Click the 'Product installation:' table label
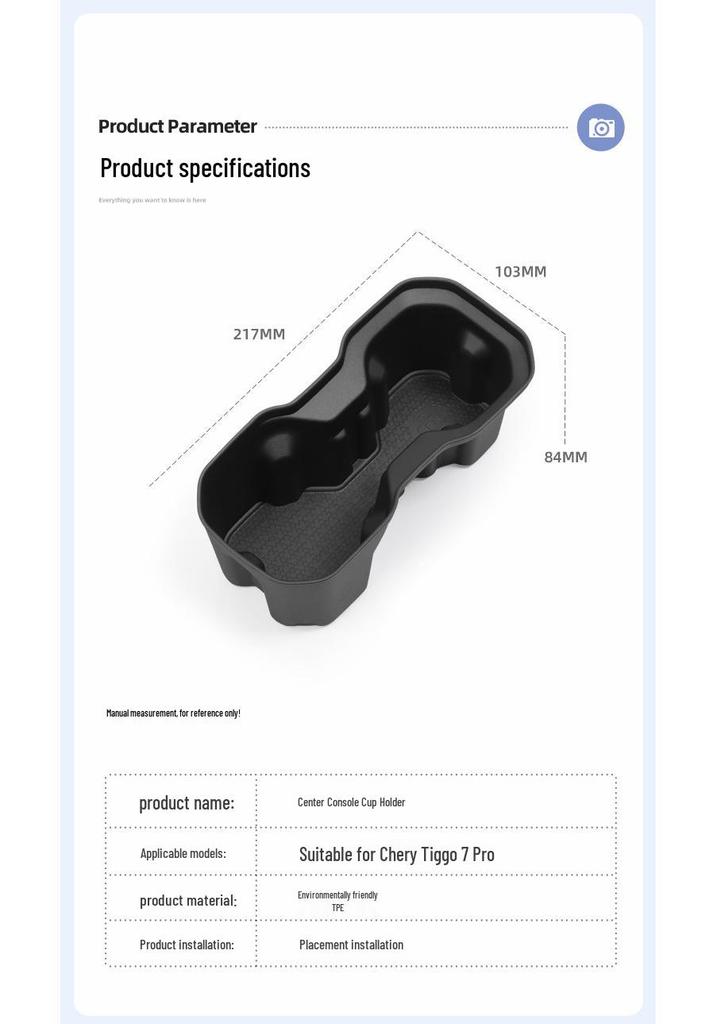The image size is (717, 1024). click(x=187, y=944)
